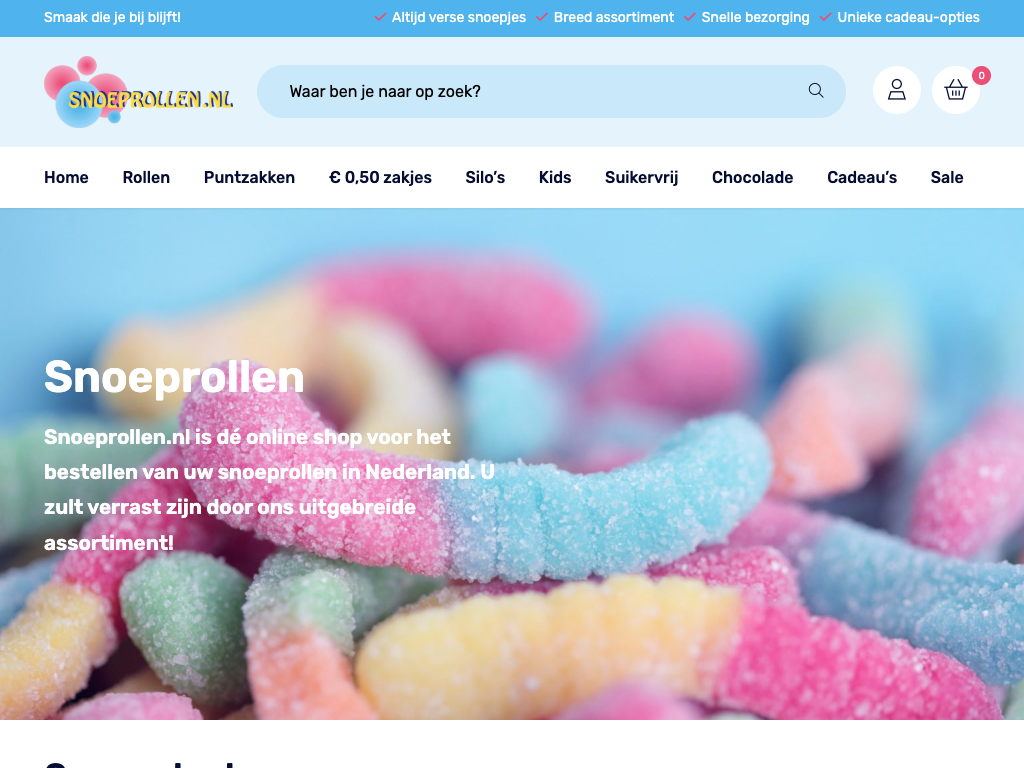Select the Suikervrij menu item

tap(641, 178)
